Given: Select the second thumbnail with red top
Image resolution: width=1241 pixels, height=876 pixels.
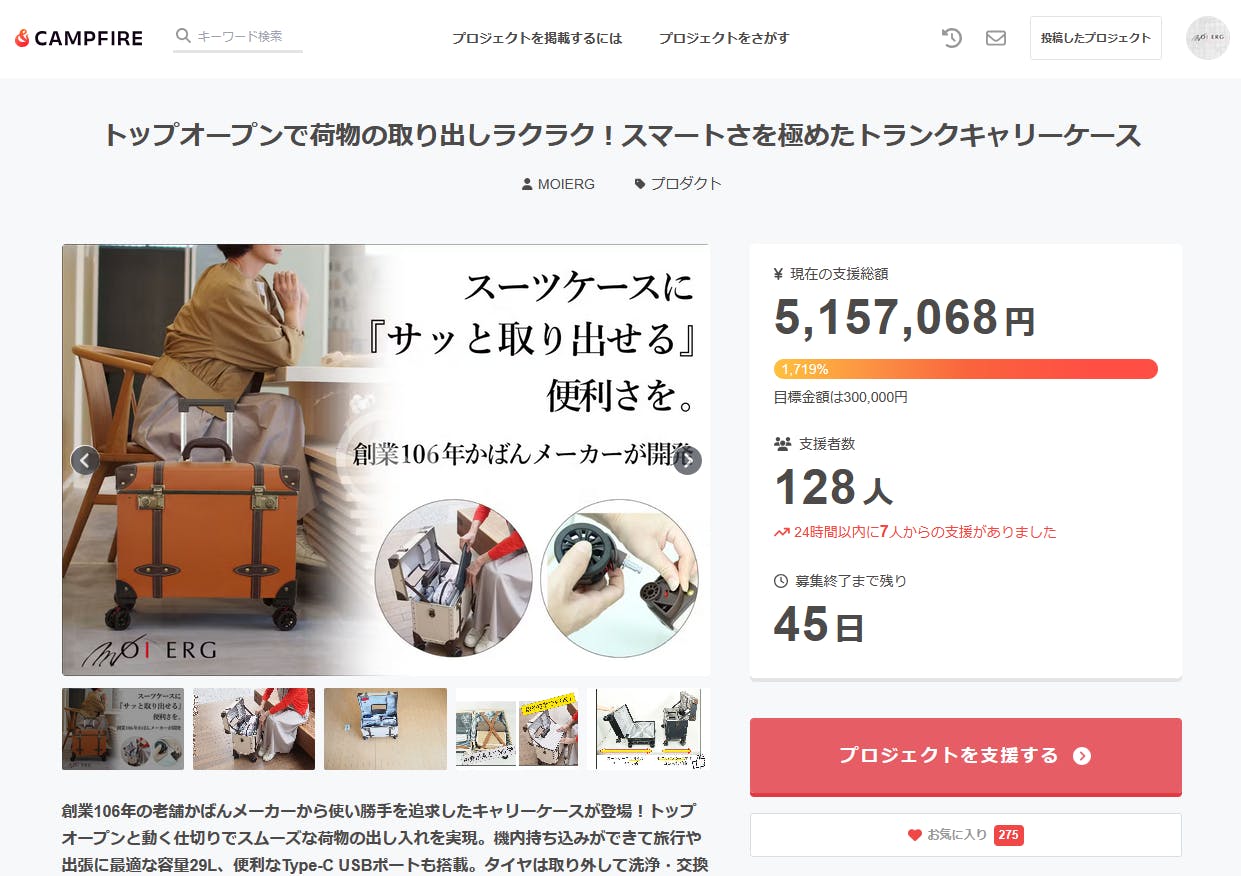Looking at the screenshot, I should pyautogui.click(x=254, y=729).
